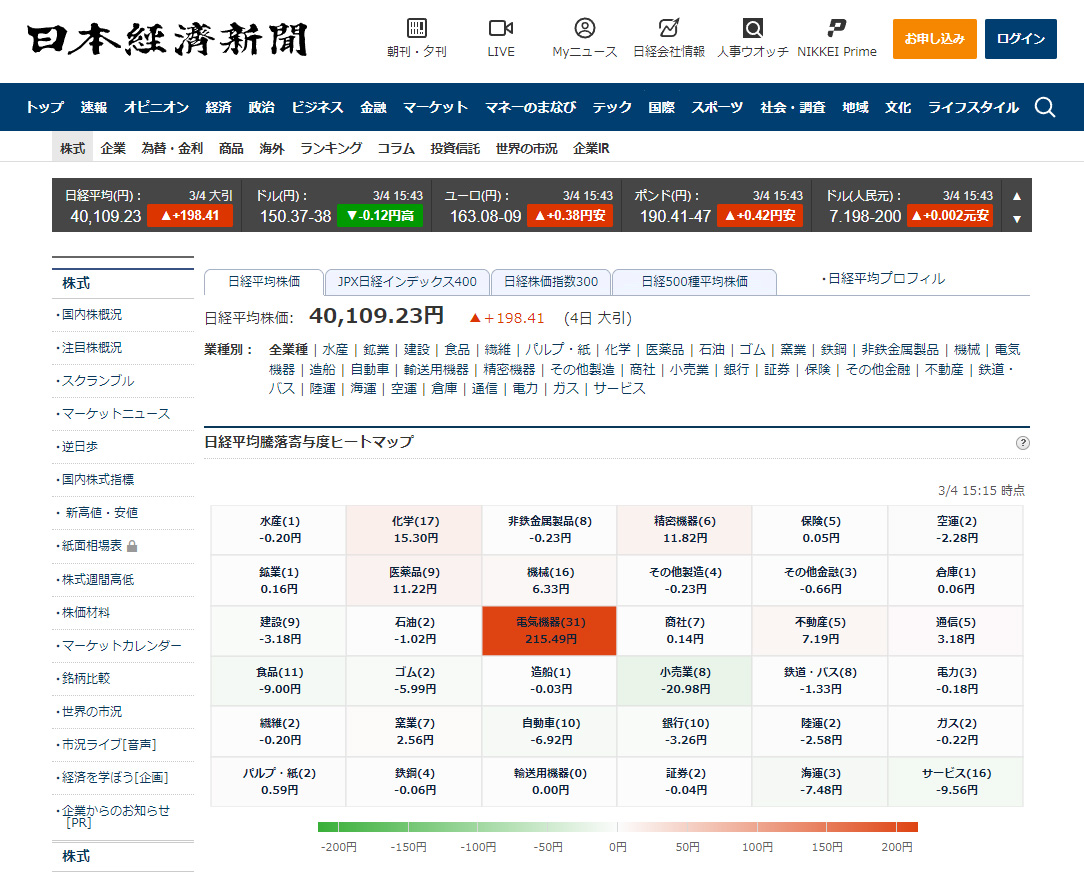Click the 日本経済新聞 logo

(167, 39)
